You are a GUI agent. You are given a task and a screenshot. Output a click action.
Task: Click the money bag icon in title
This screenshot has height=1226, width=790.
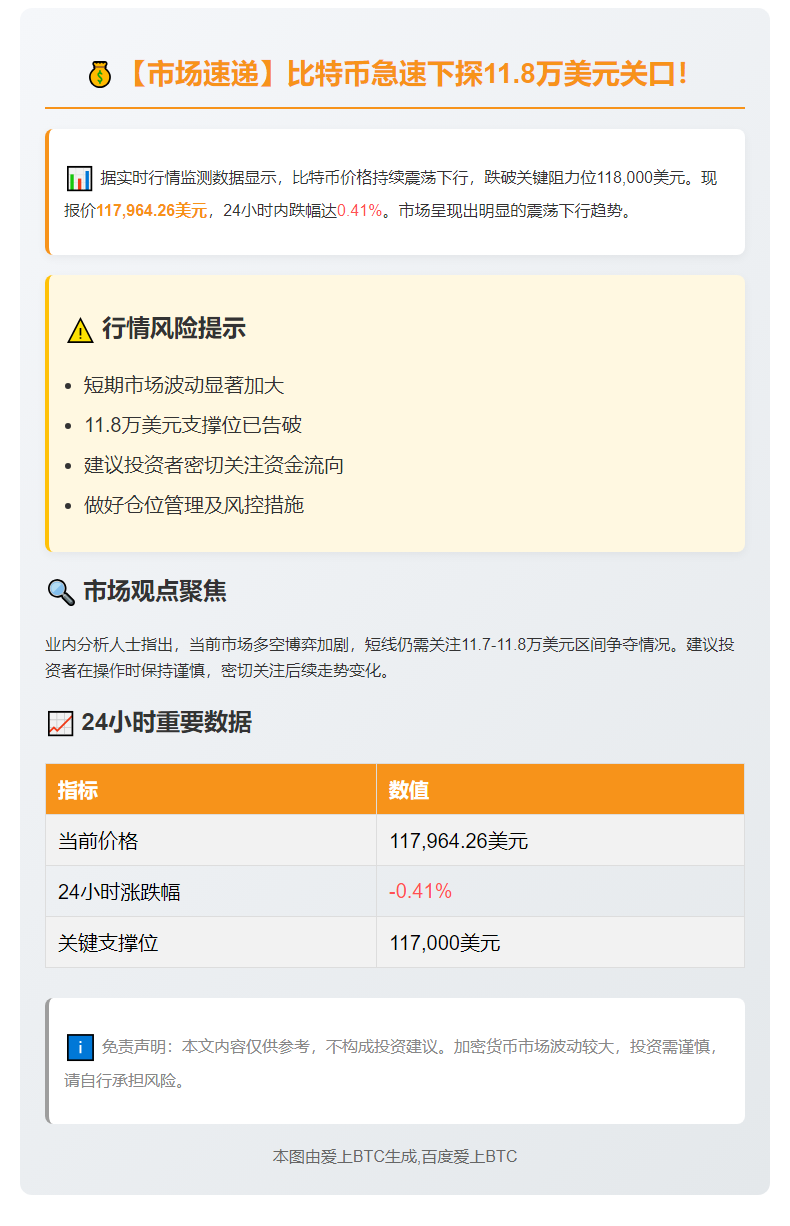(x=100, y=75)
